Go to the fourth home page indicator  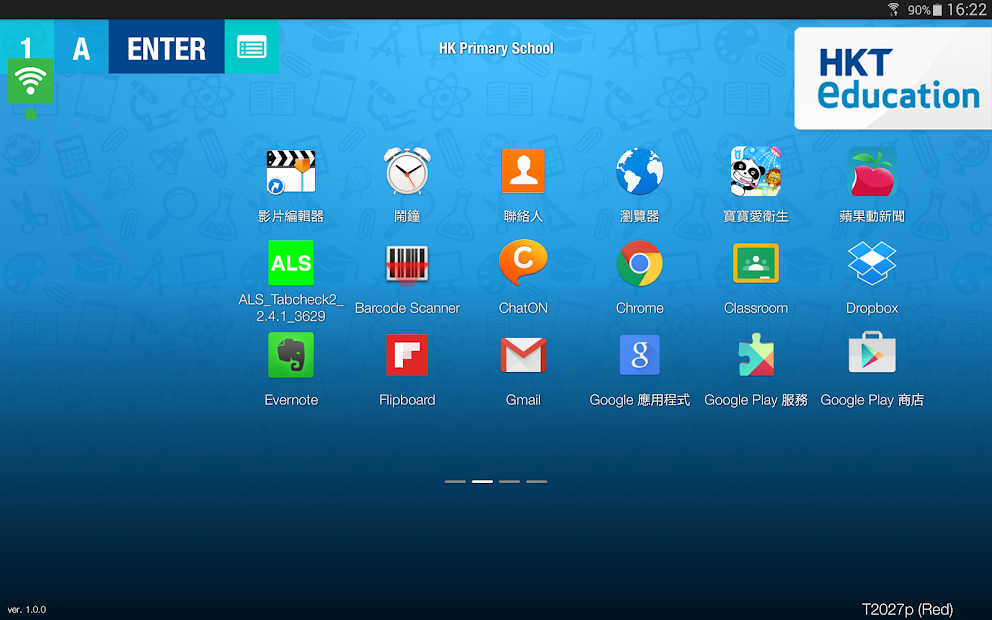[536, 481]
